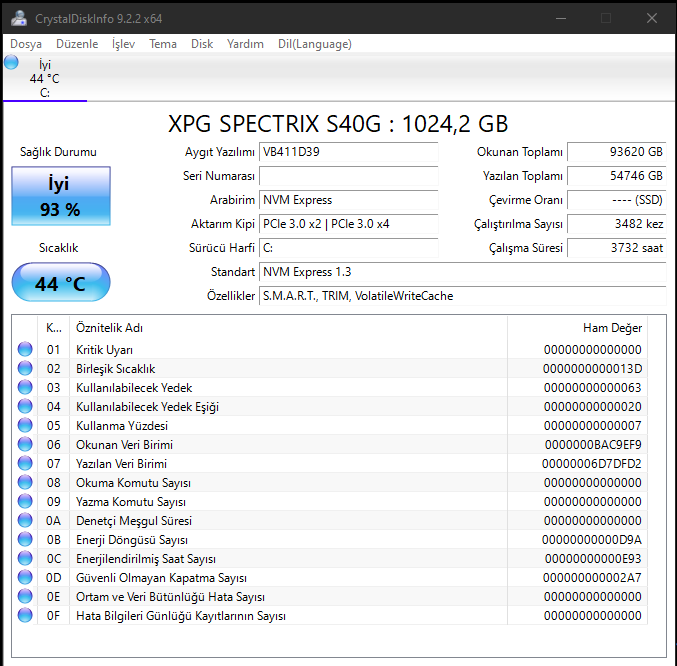
Task: Select the Kritik Uyarı attribute name
Action: click(104, 350)
